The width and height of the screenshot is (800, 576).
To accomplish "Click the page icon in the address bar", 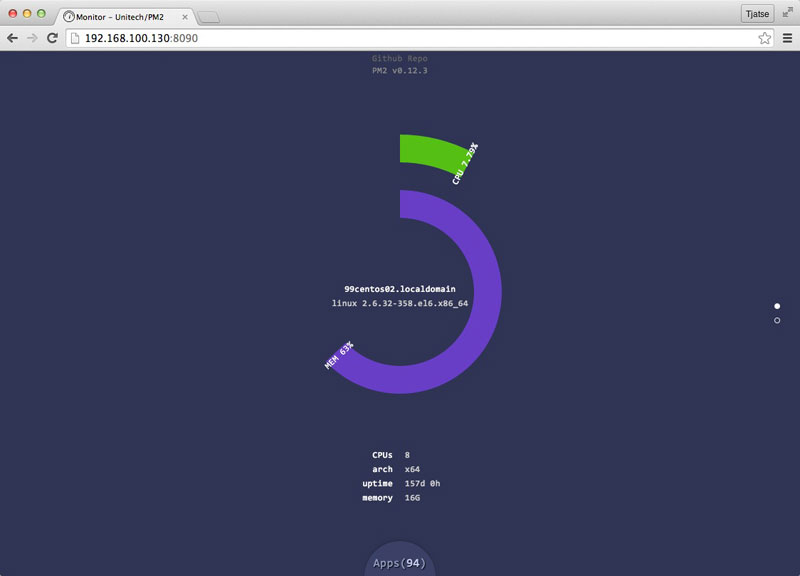I will click(75, 38).
